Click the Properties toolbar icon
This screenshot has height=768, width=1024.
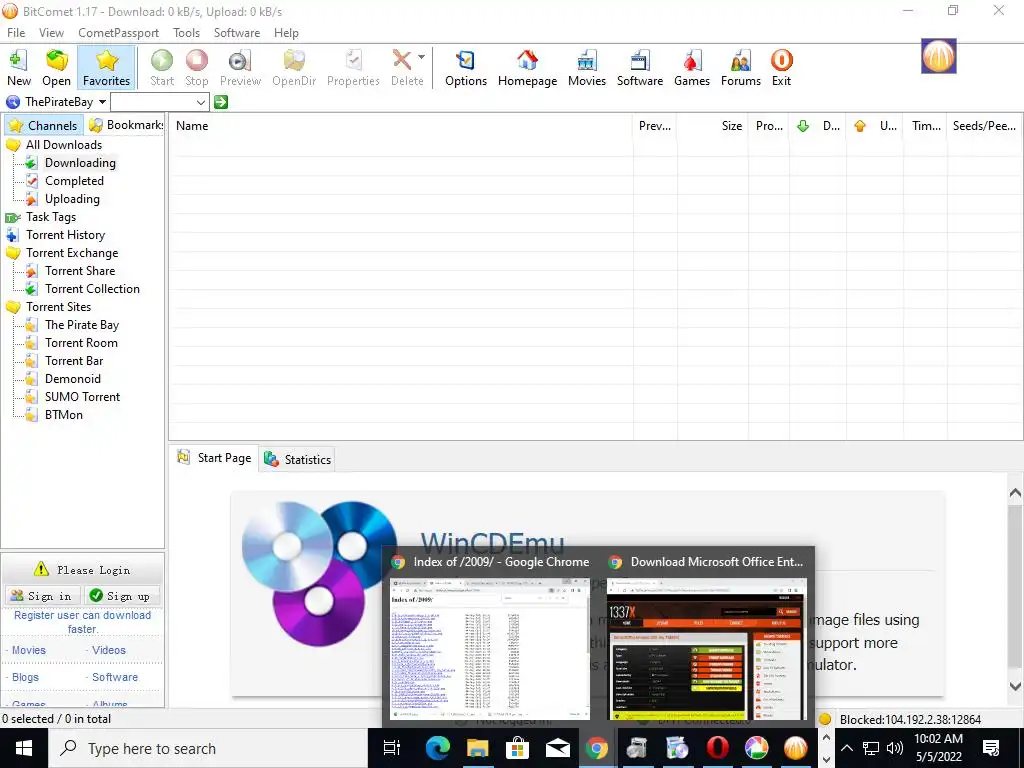(353, 67)
